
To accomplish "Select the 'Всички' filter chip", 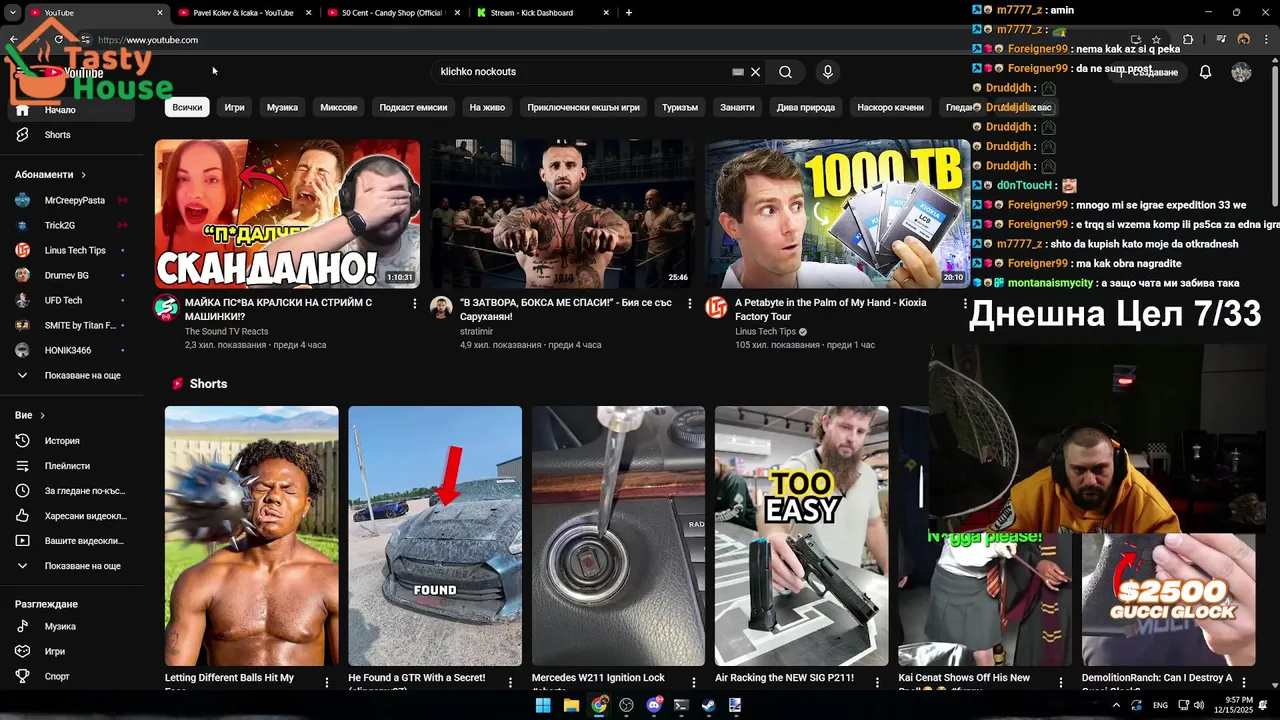I will point(187,107).
